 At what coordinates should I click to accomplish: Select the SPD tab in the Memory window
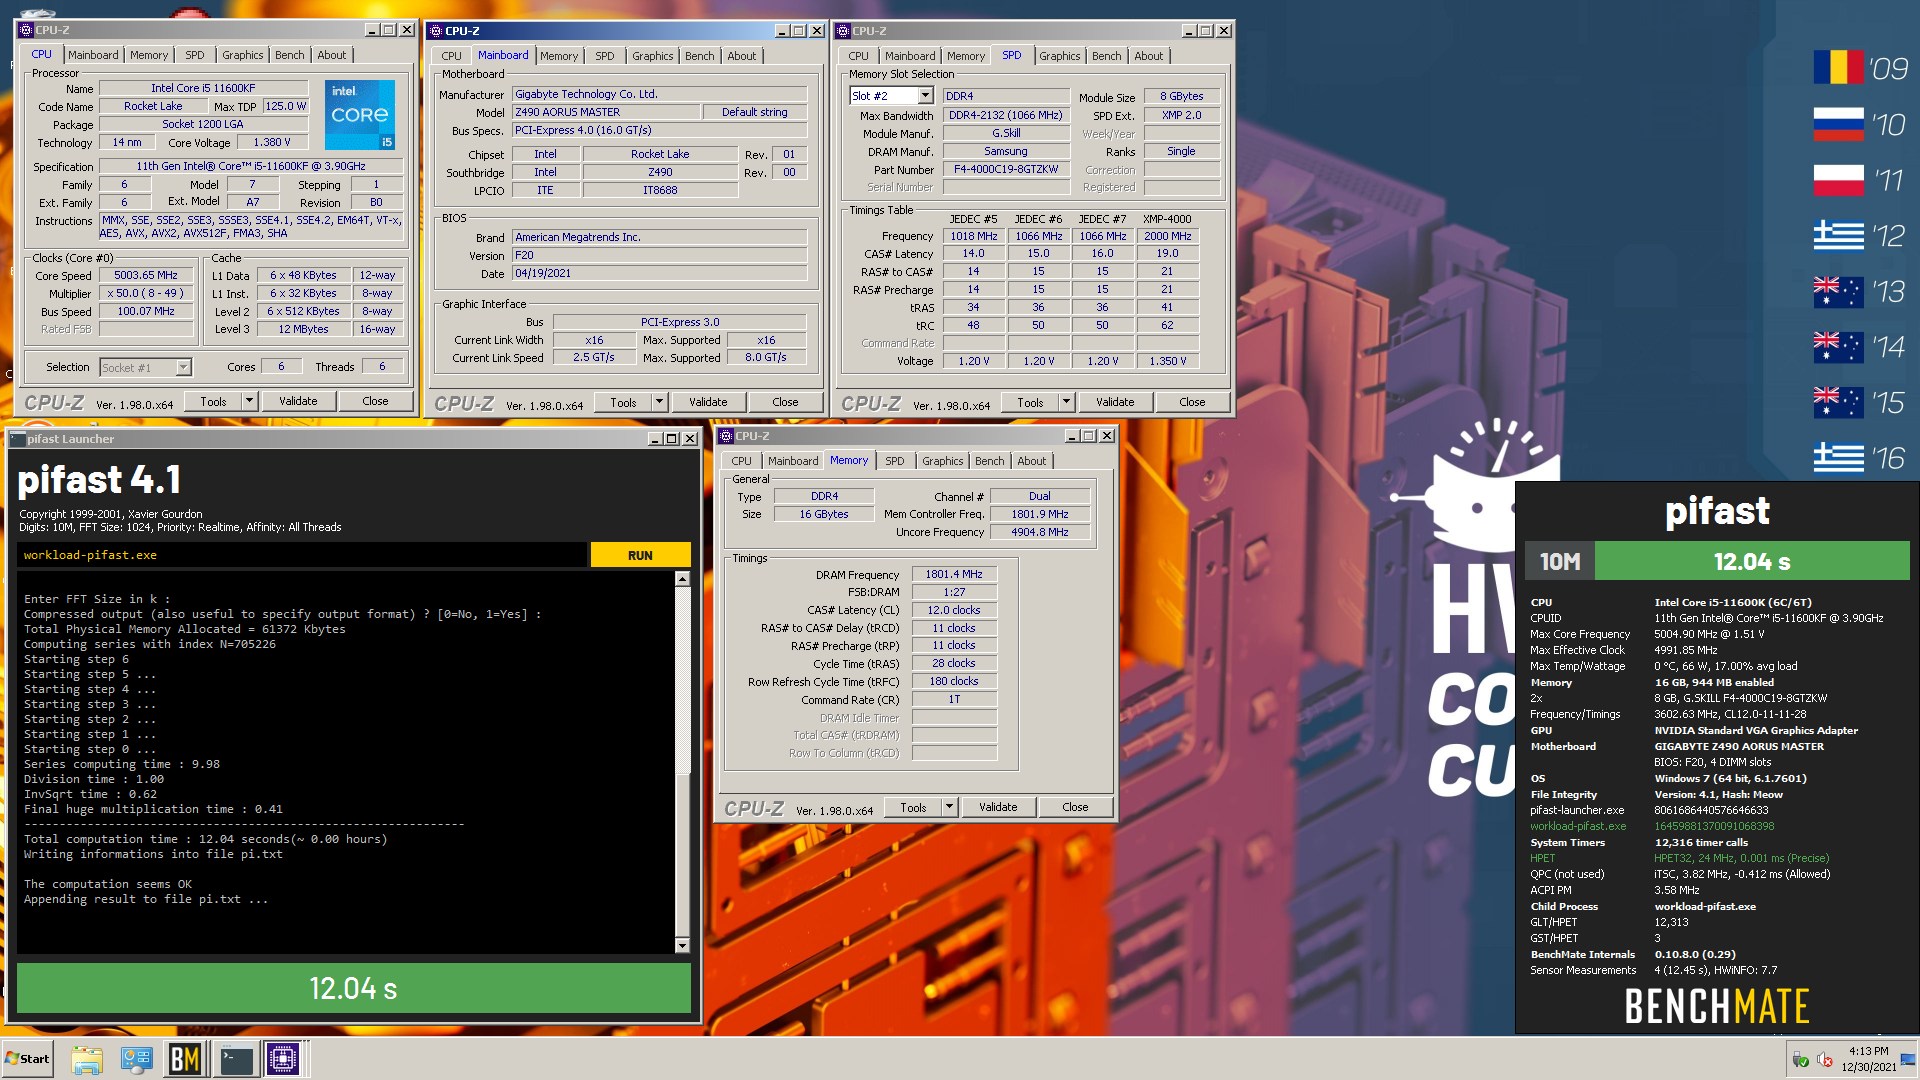[895, 461]
